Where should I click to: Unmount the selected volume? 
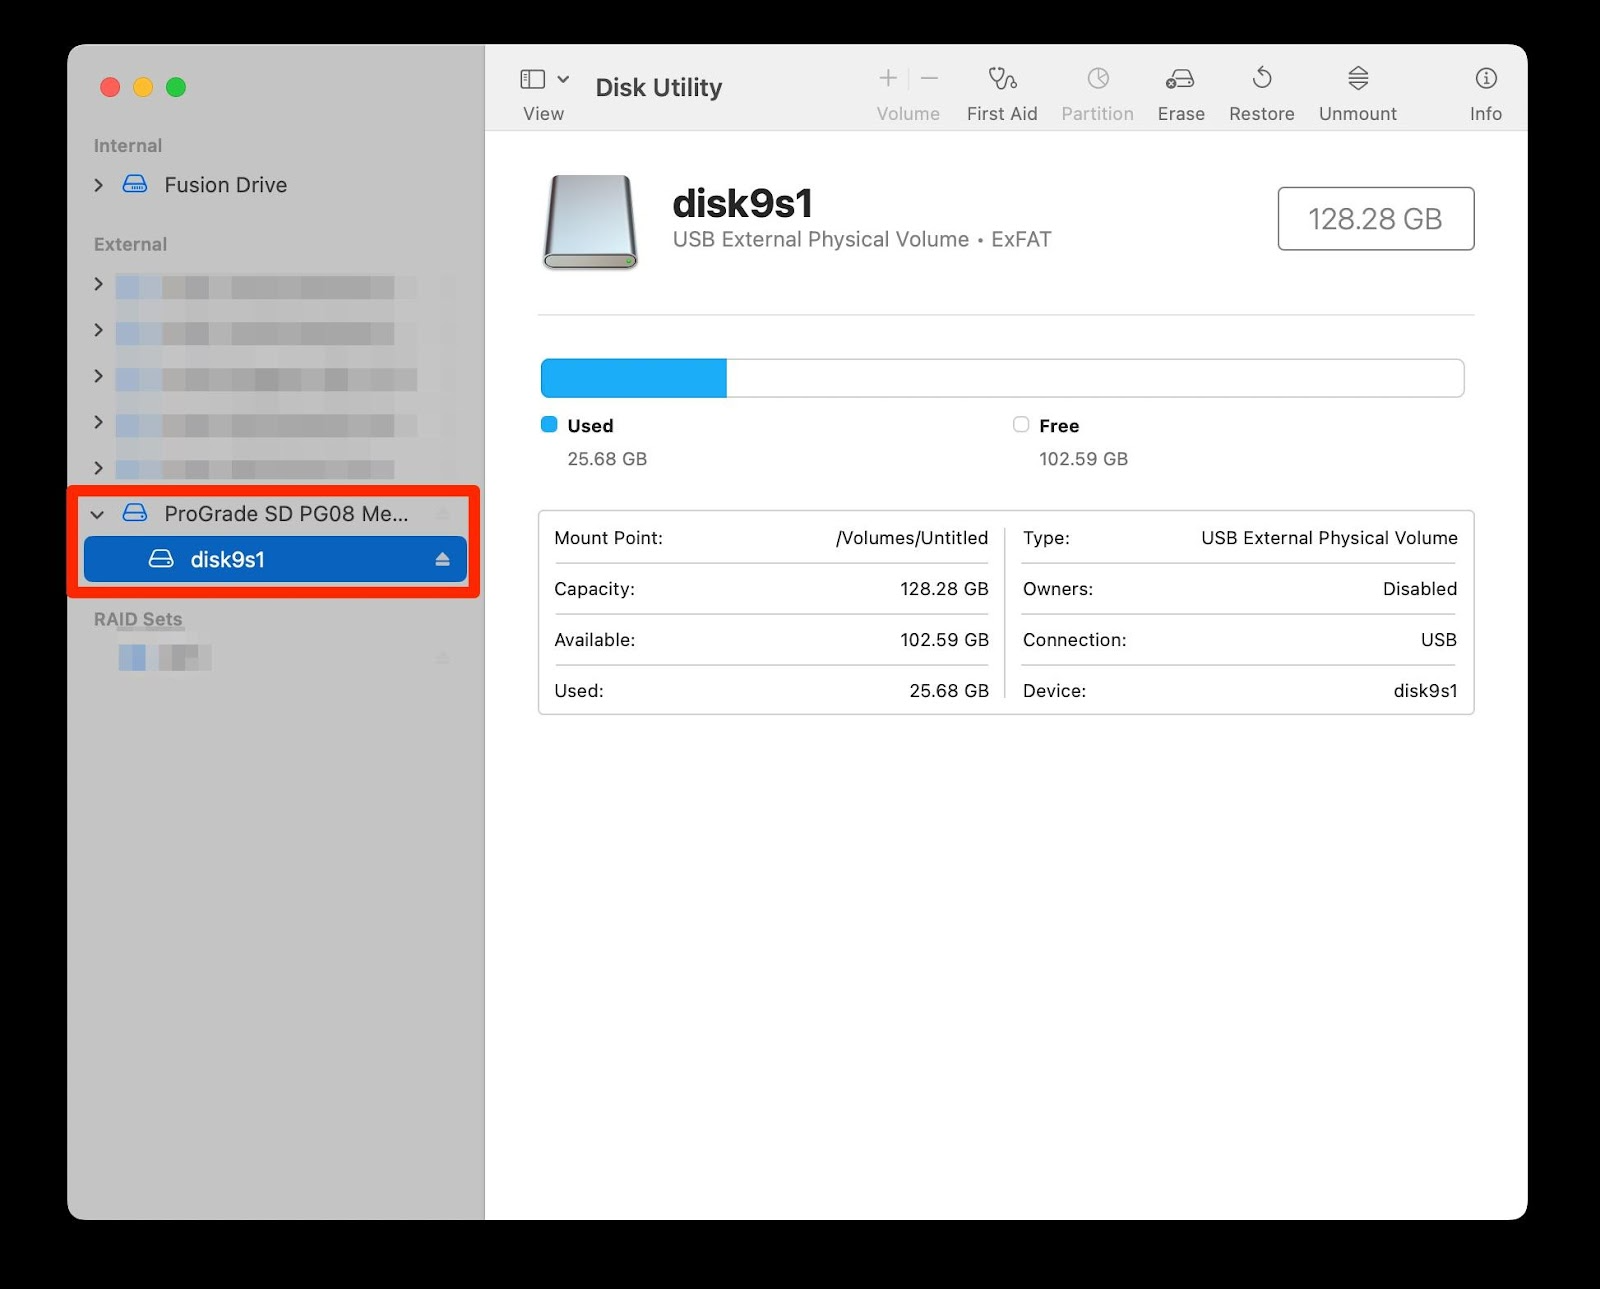coord(1356,90)
